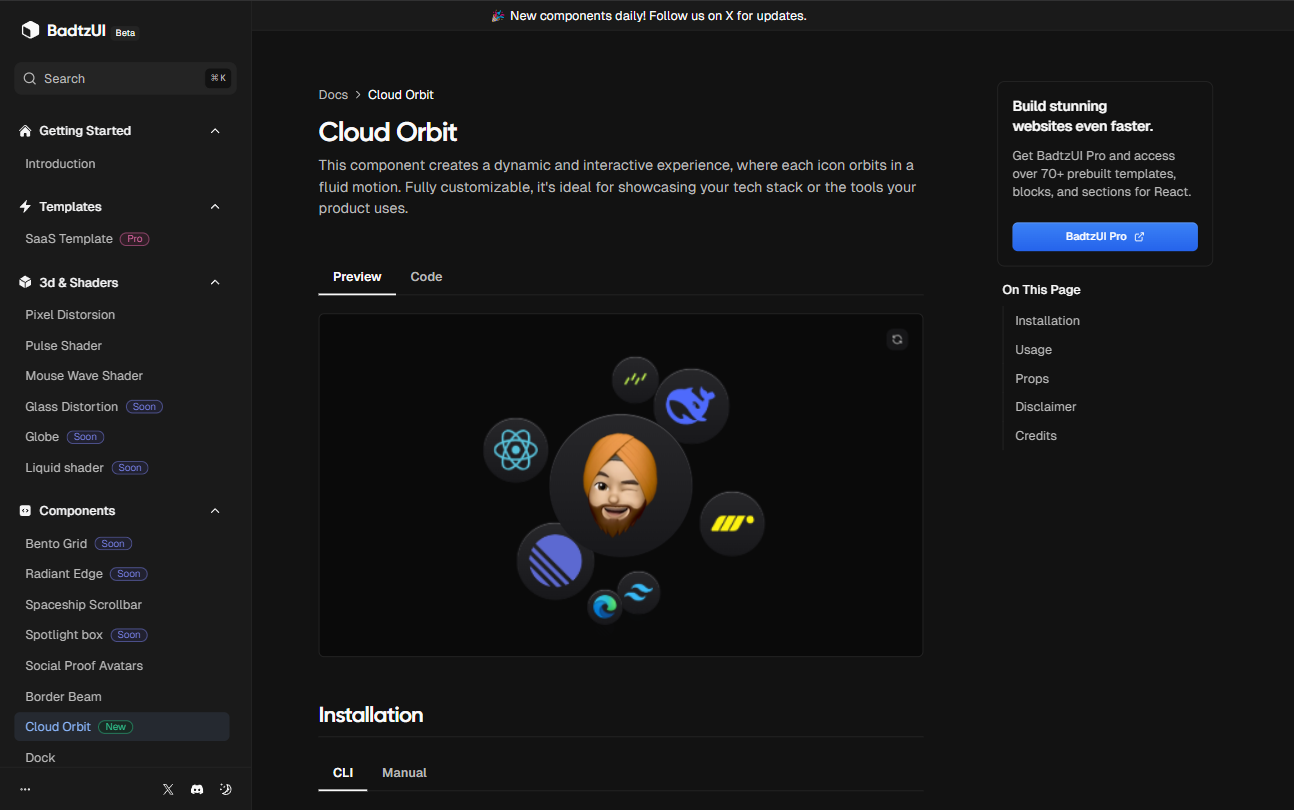Click the Docs breadcrumb link
Image resolution: width=1294 pixels, height=810 pixels.
333,95
